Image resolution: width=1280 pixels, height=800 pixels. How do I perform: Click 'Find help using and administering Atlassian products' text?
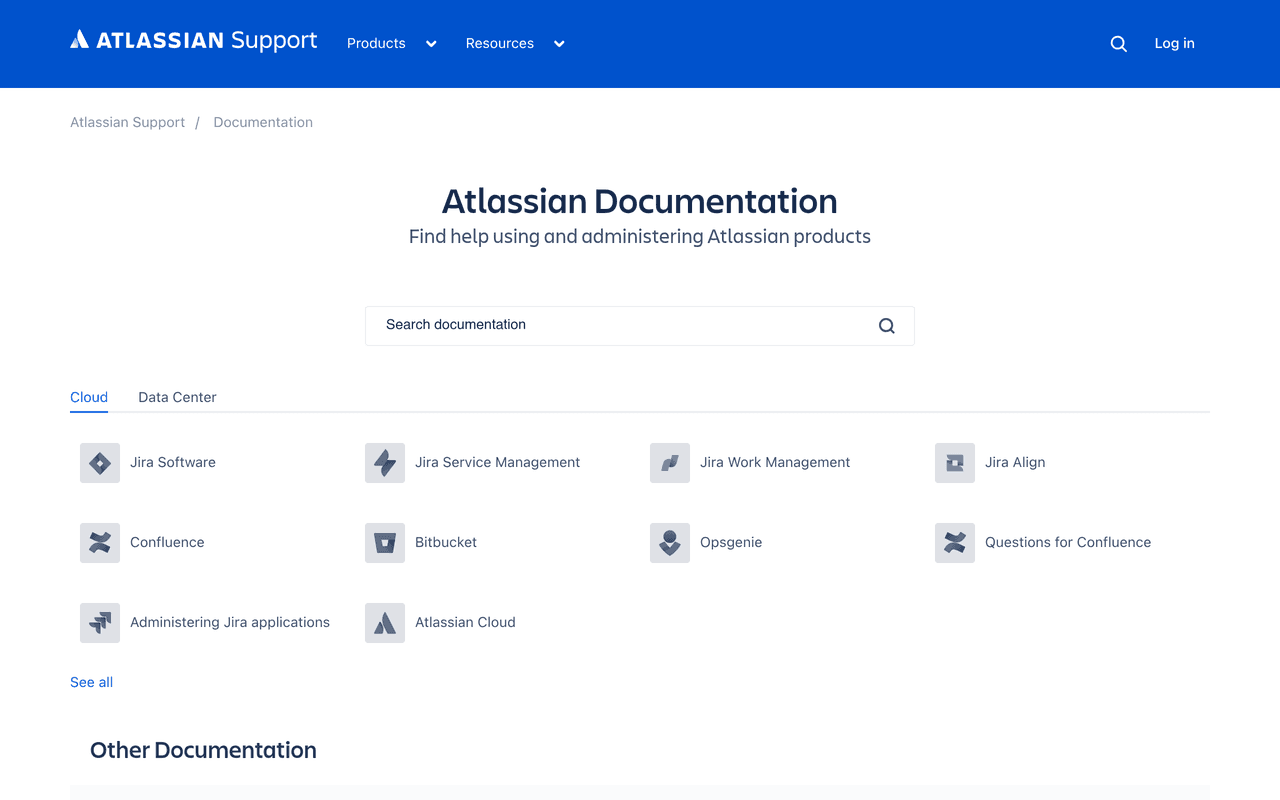pyautogui.click(x=640, y=237)
